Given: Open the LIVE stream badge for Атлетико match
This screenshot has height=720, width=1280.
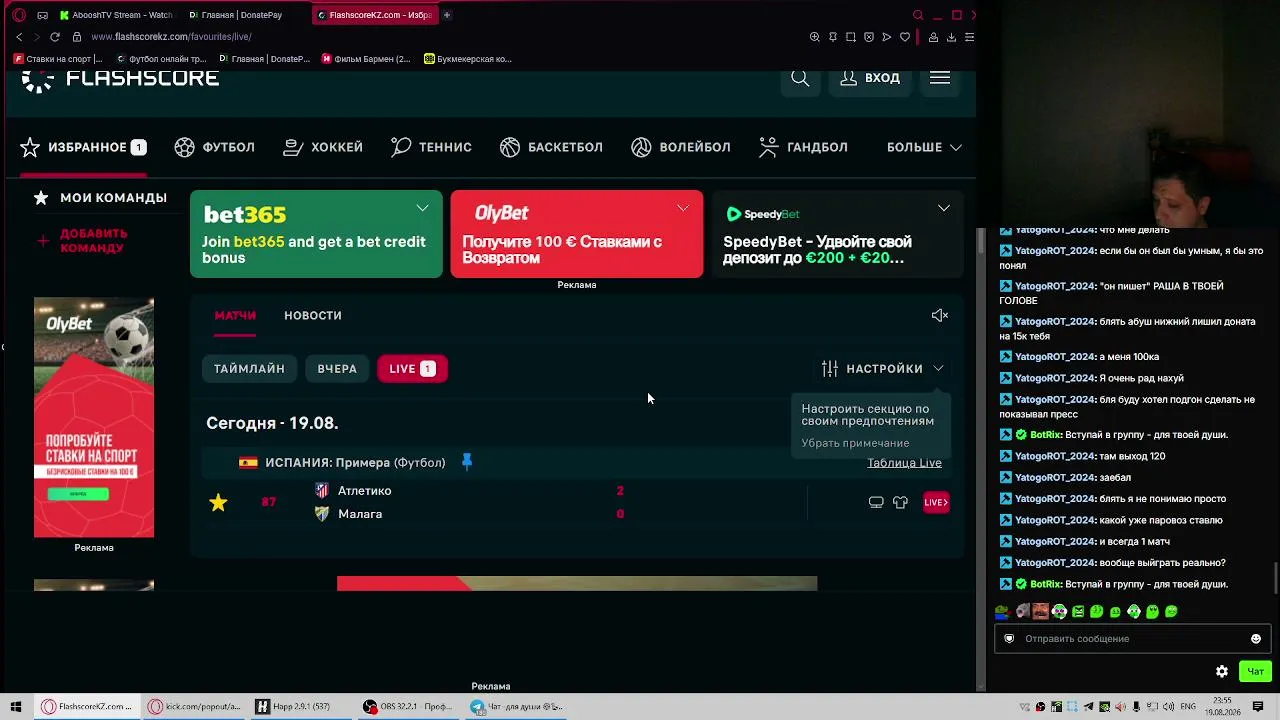Looking at the screenshot, I should 936,502.
